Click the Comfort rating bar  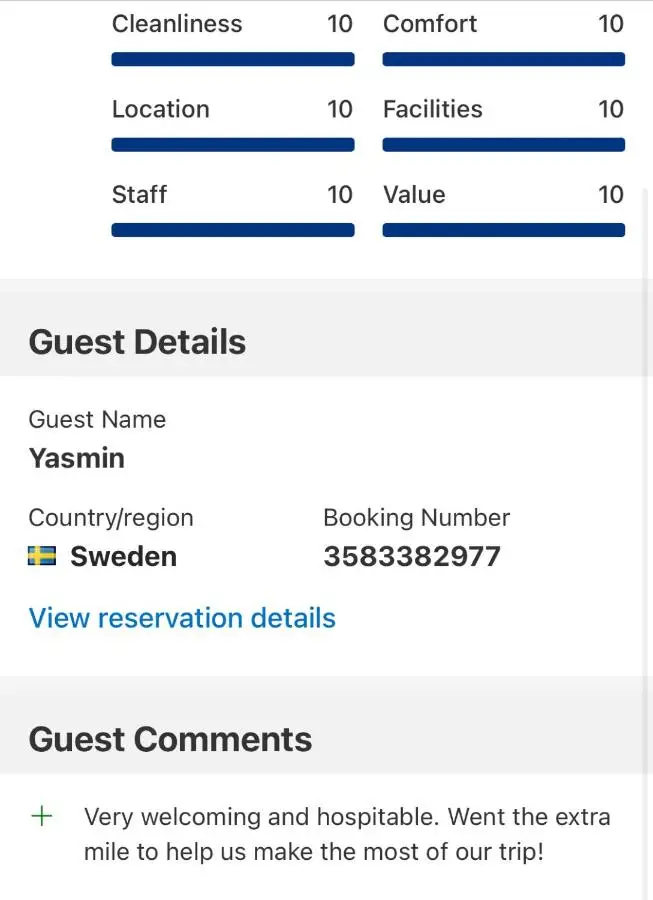pos(503,60)
